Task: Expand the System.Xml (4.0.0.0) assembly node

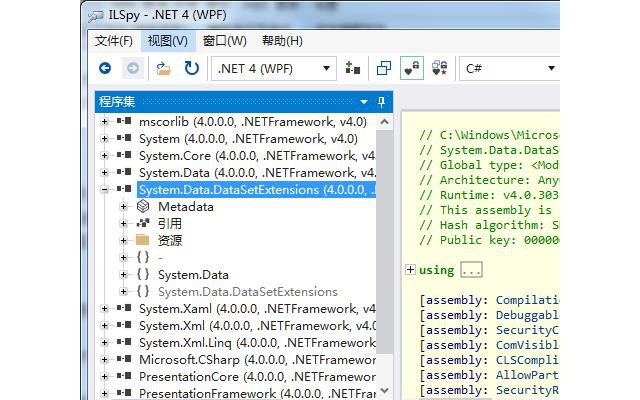Action: (104, 325)
